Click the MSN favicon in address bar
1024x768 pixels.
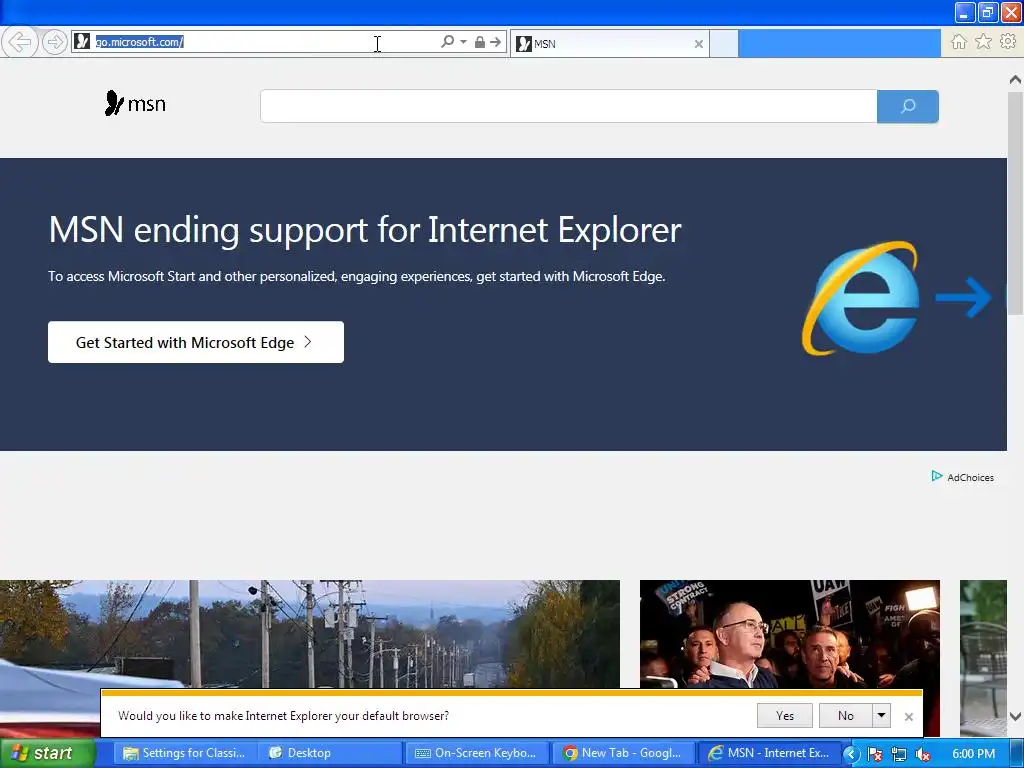[x=82, y=42]
